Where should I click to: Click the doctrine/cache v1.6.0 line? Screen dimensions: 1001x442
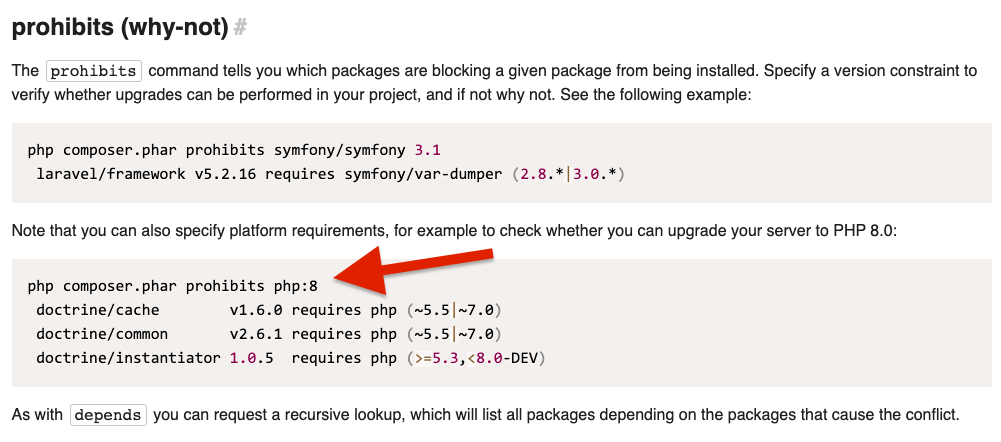click(269, 310)
